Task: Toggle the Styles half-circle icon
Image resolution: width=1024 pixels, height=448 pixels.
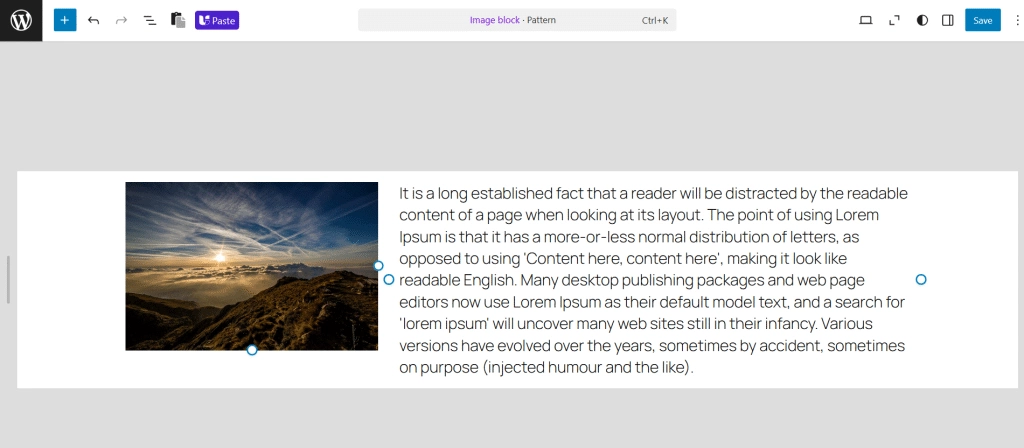Action: 922,20
